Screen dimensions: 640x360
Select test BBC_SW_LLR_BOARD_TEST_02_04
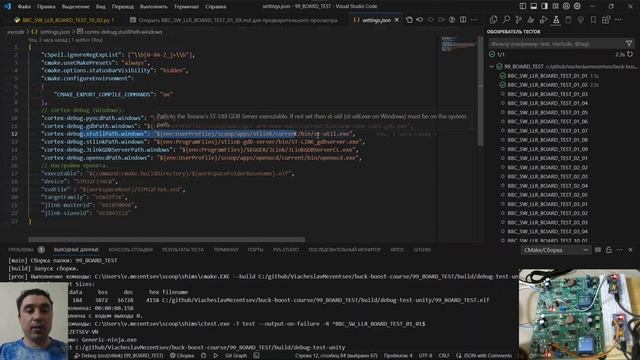click(x=547, y=186)
